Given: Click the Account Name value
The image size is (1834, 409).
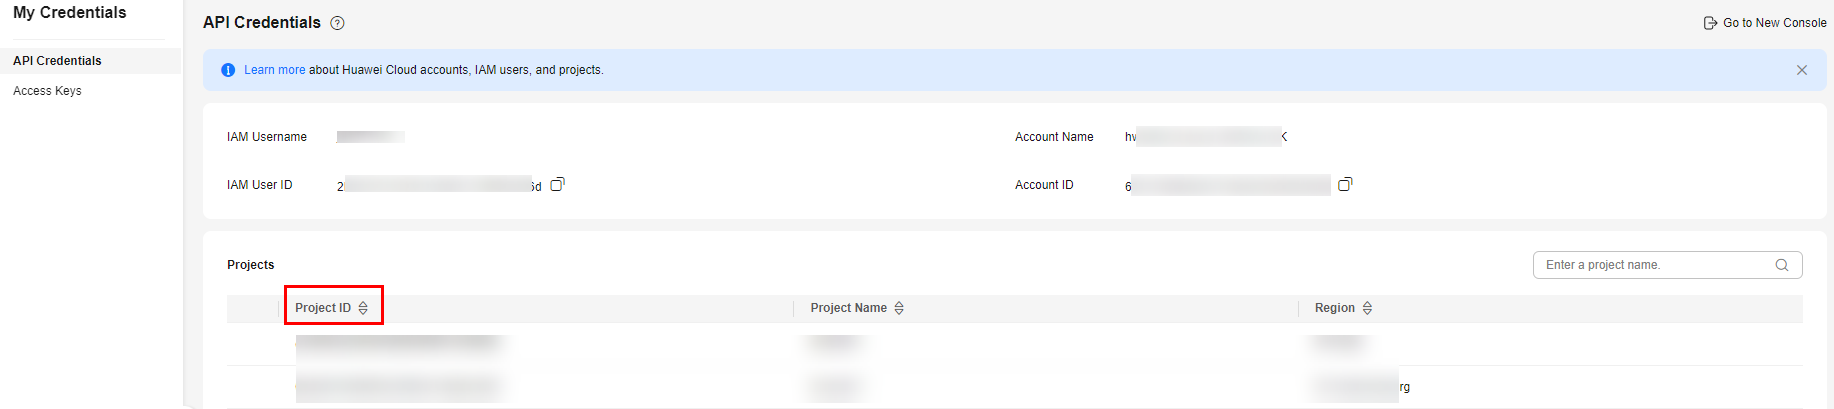Looking at the screenshot, I should pos(1207,137).
